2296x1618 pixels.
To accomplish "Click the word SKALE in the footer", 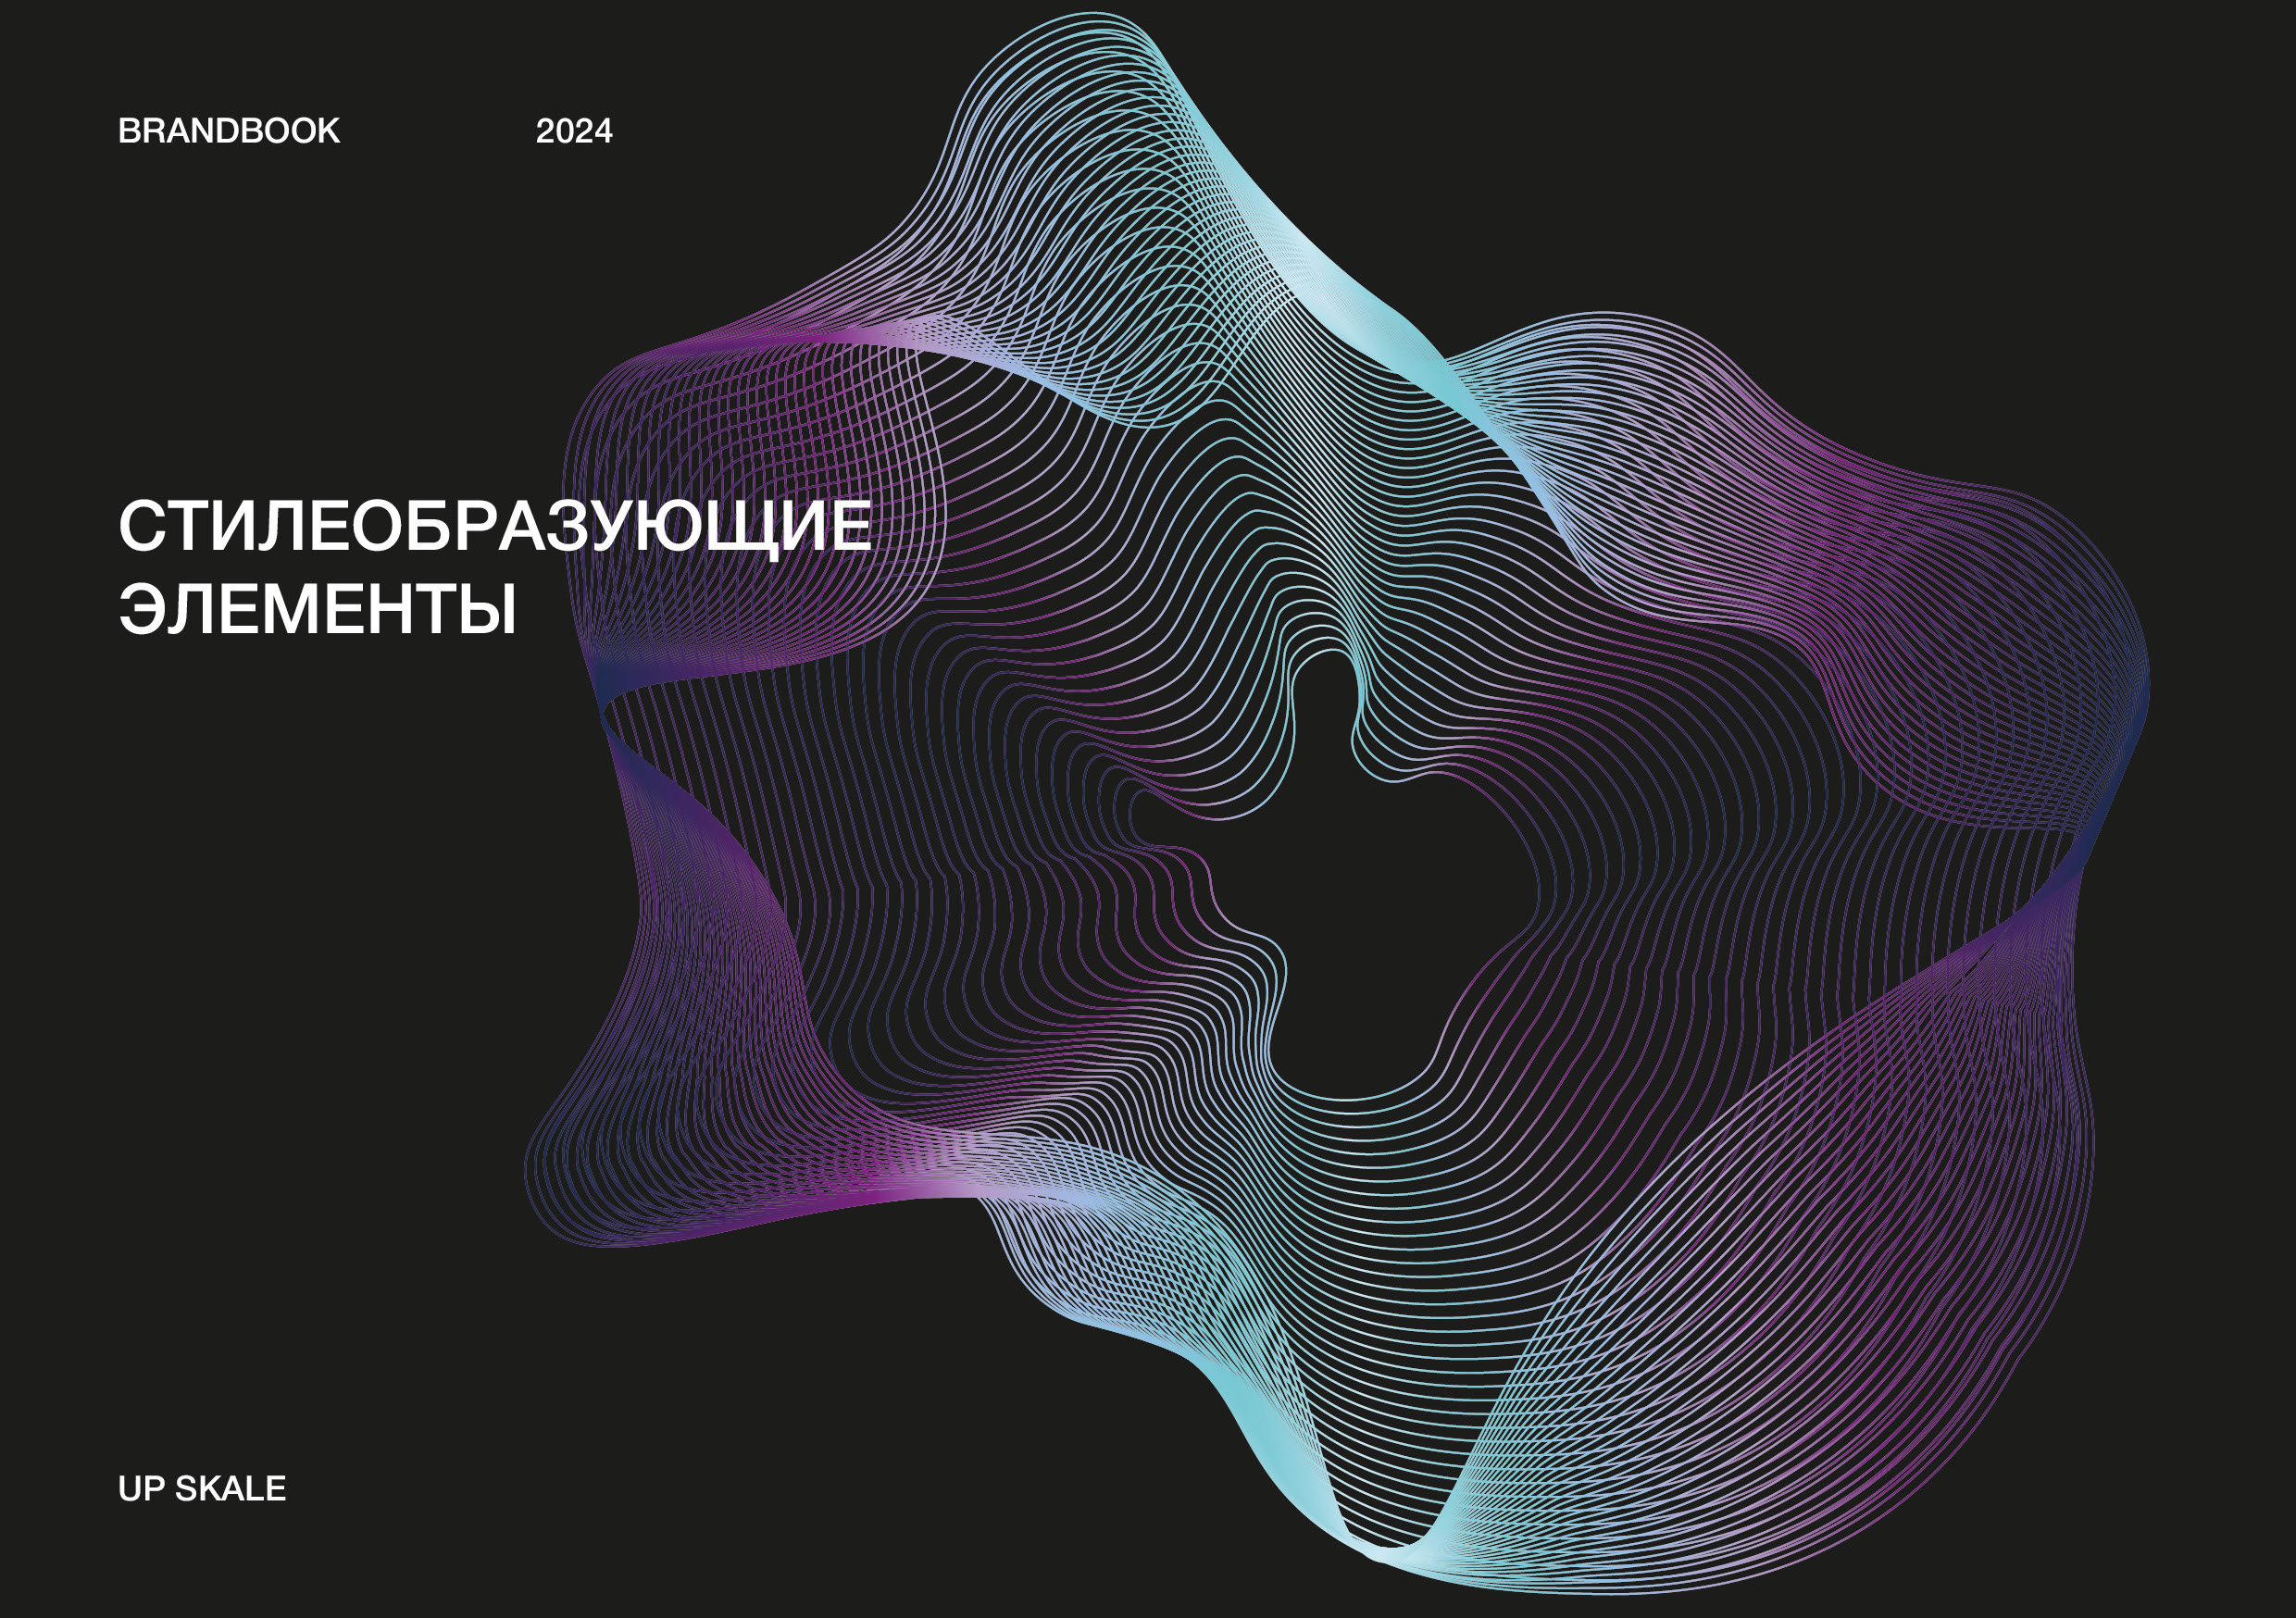I will 230,1488.
